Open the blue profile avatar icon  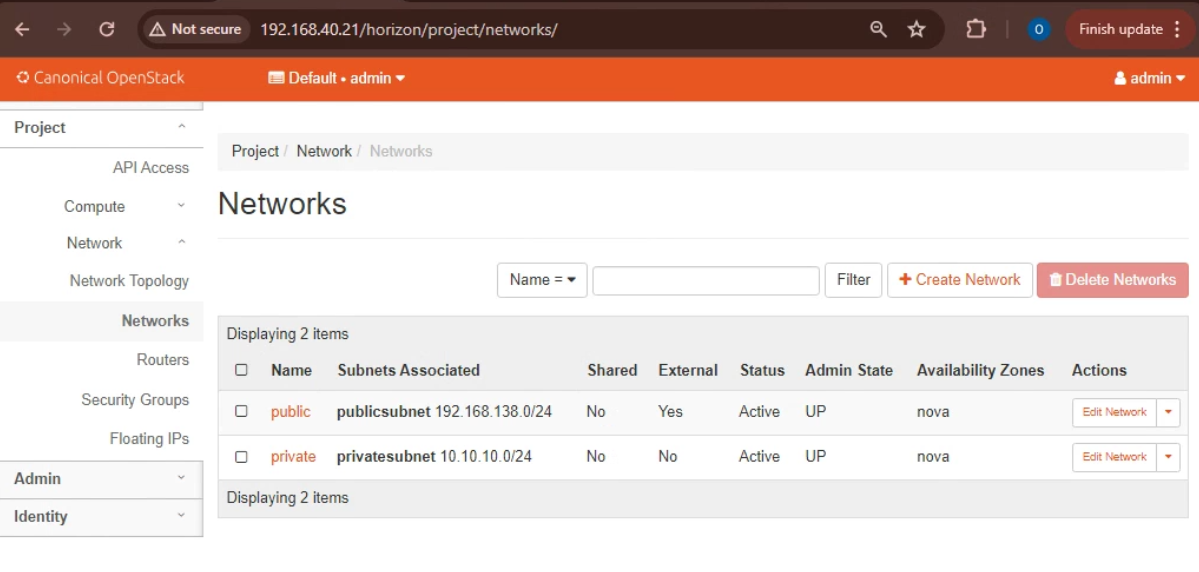pos(1038,30)
